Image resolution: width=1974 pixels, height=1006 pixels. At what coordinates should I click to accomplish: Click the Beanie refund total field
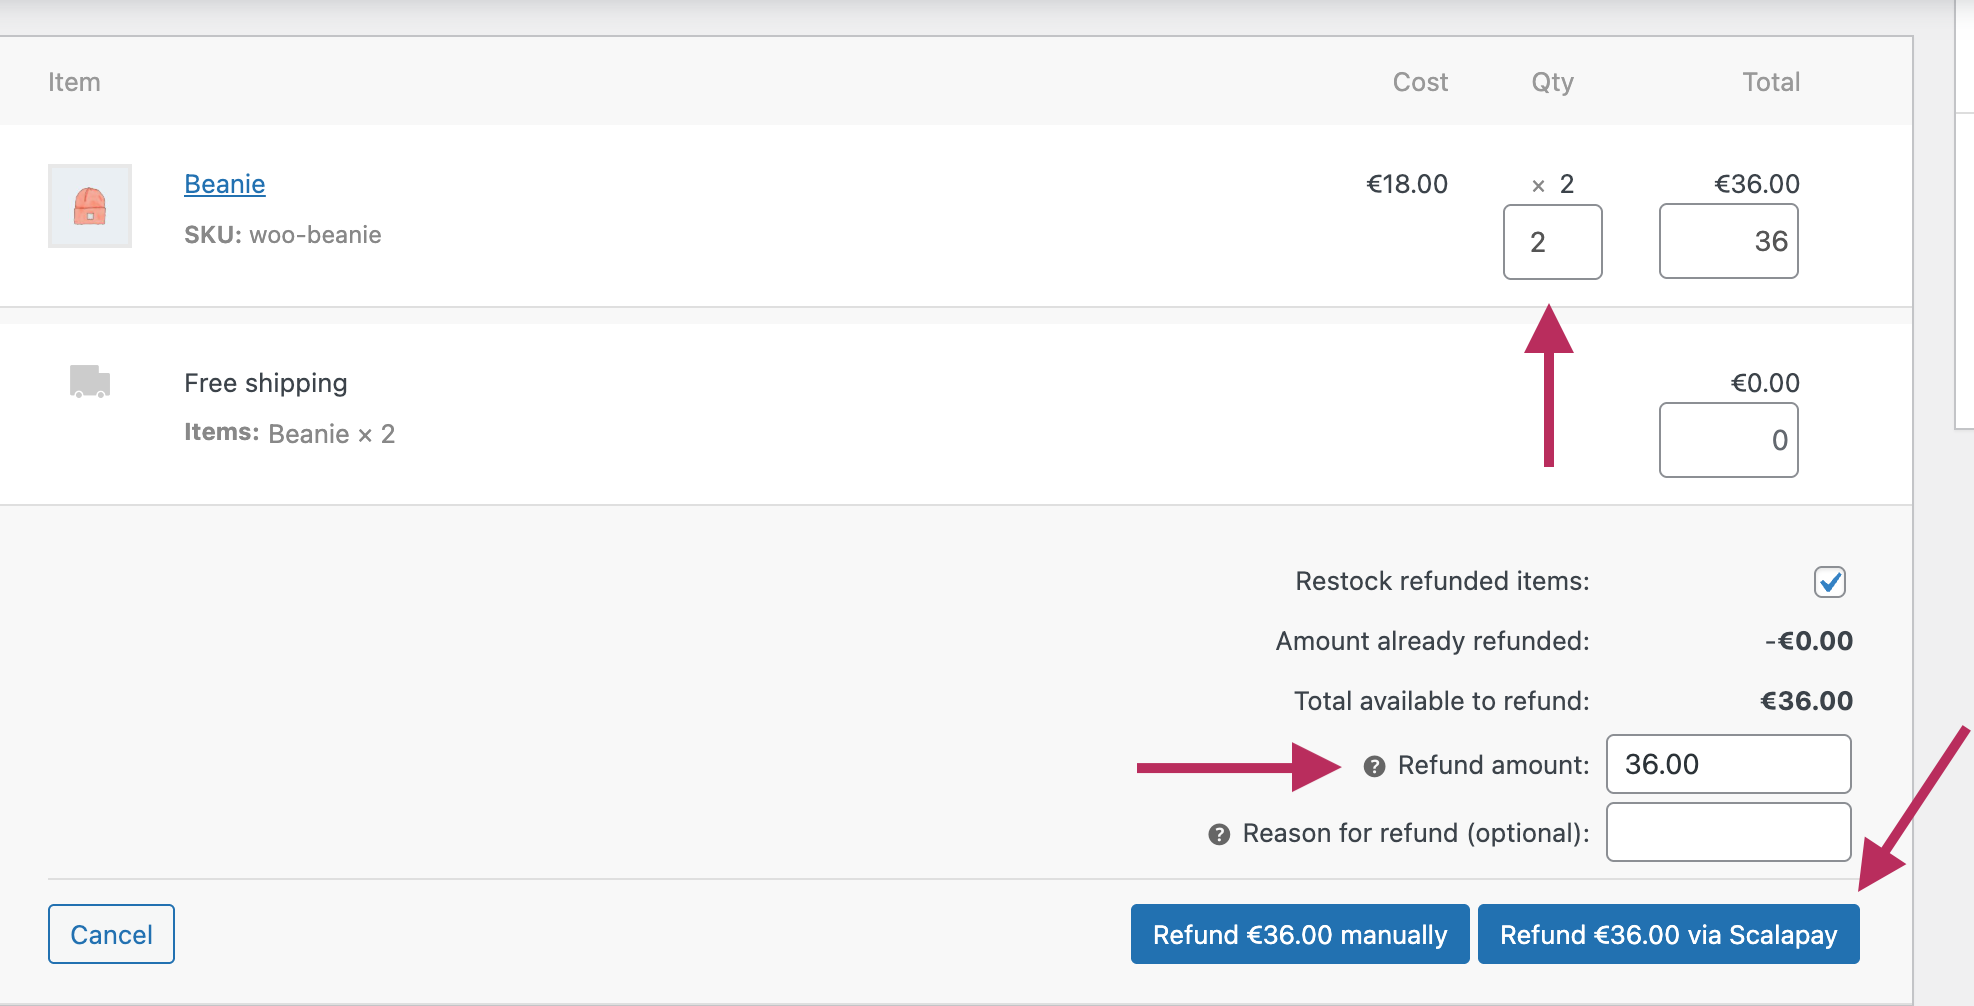click(x=1728, y=242)
